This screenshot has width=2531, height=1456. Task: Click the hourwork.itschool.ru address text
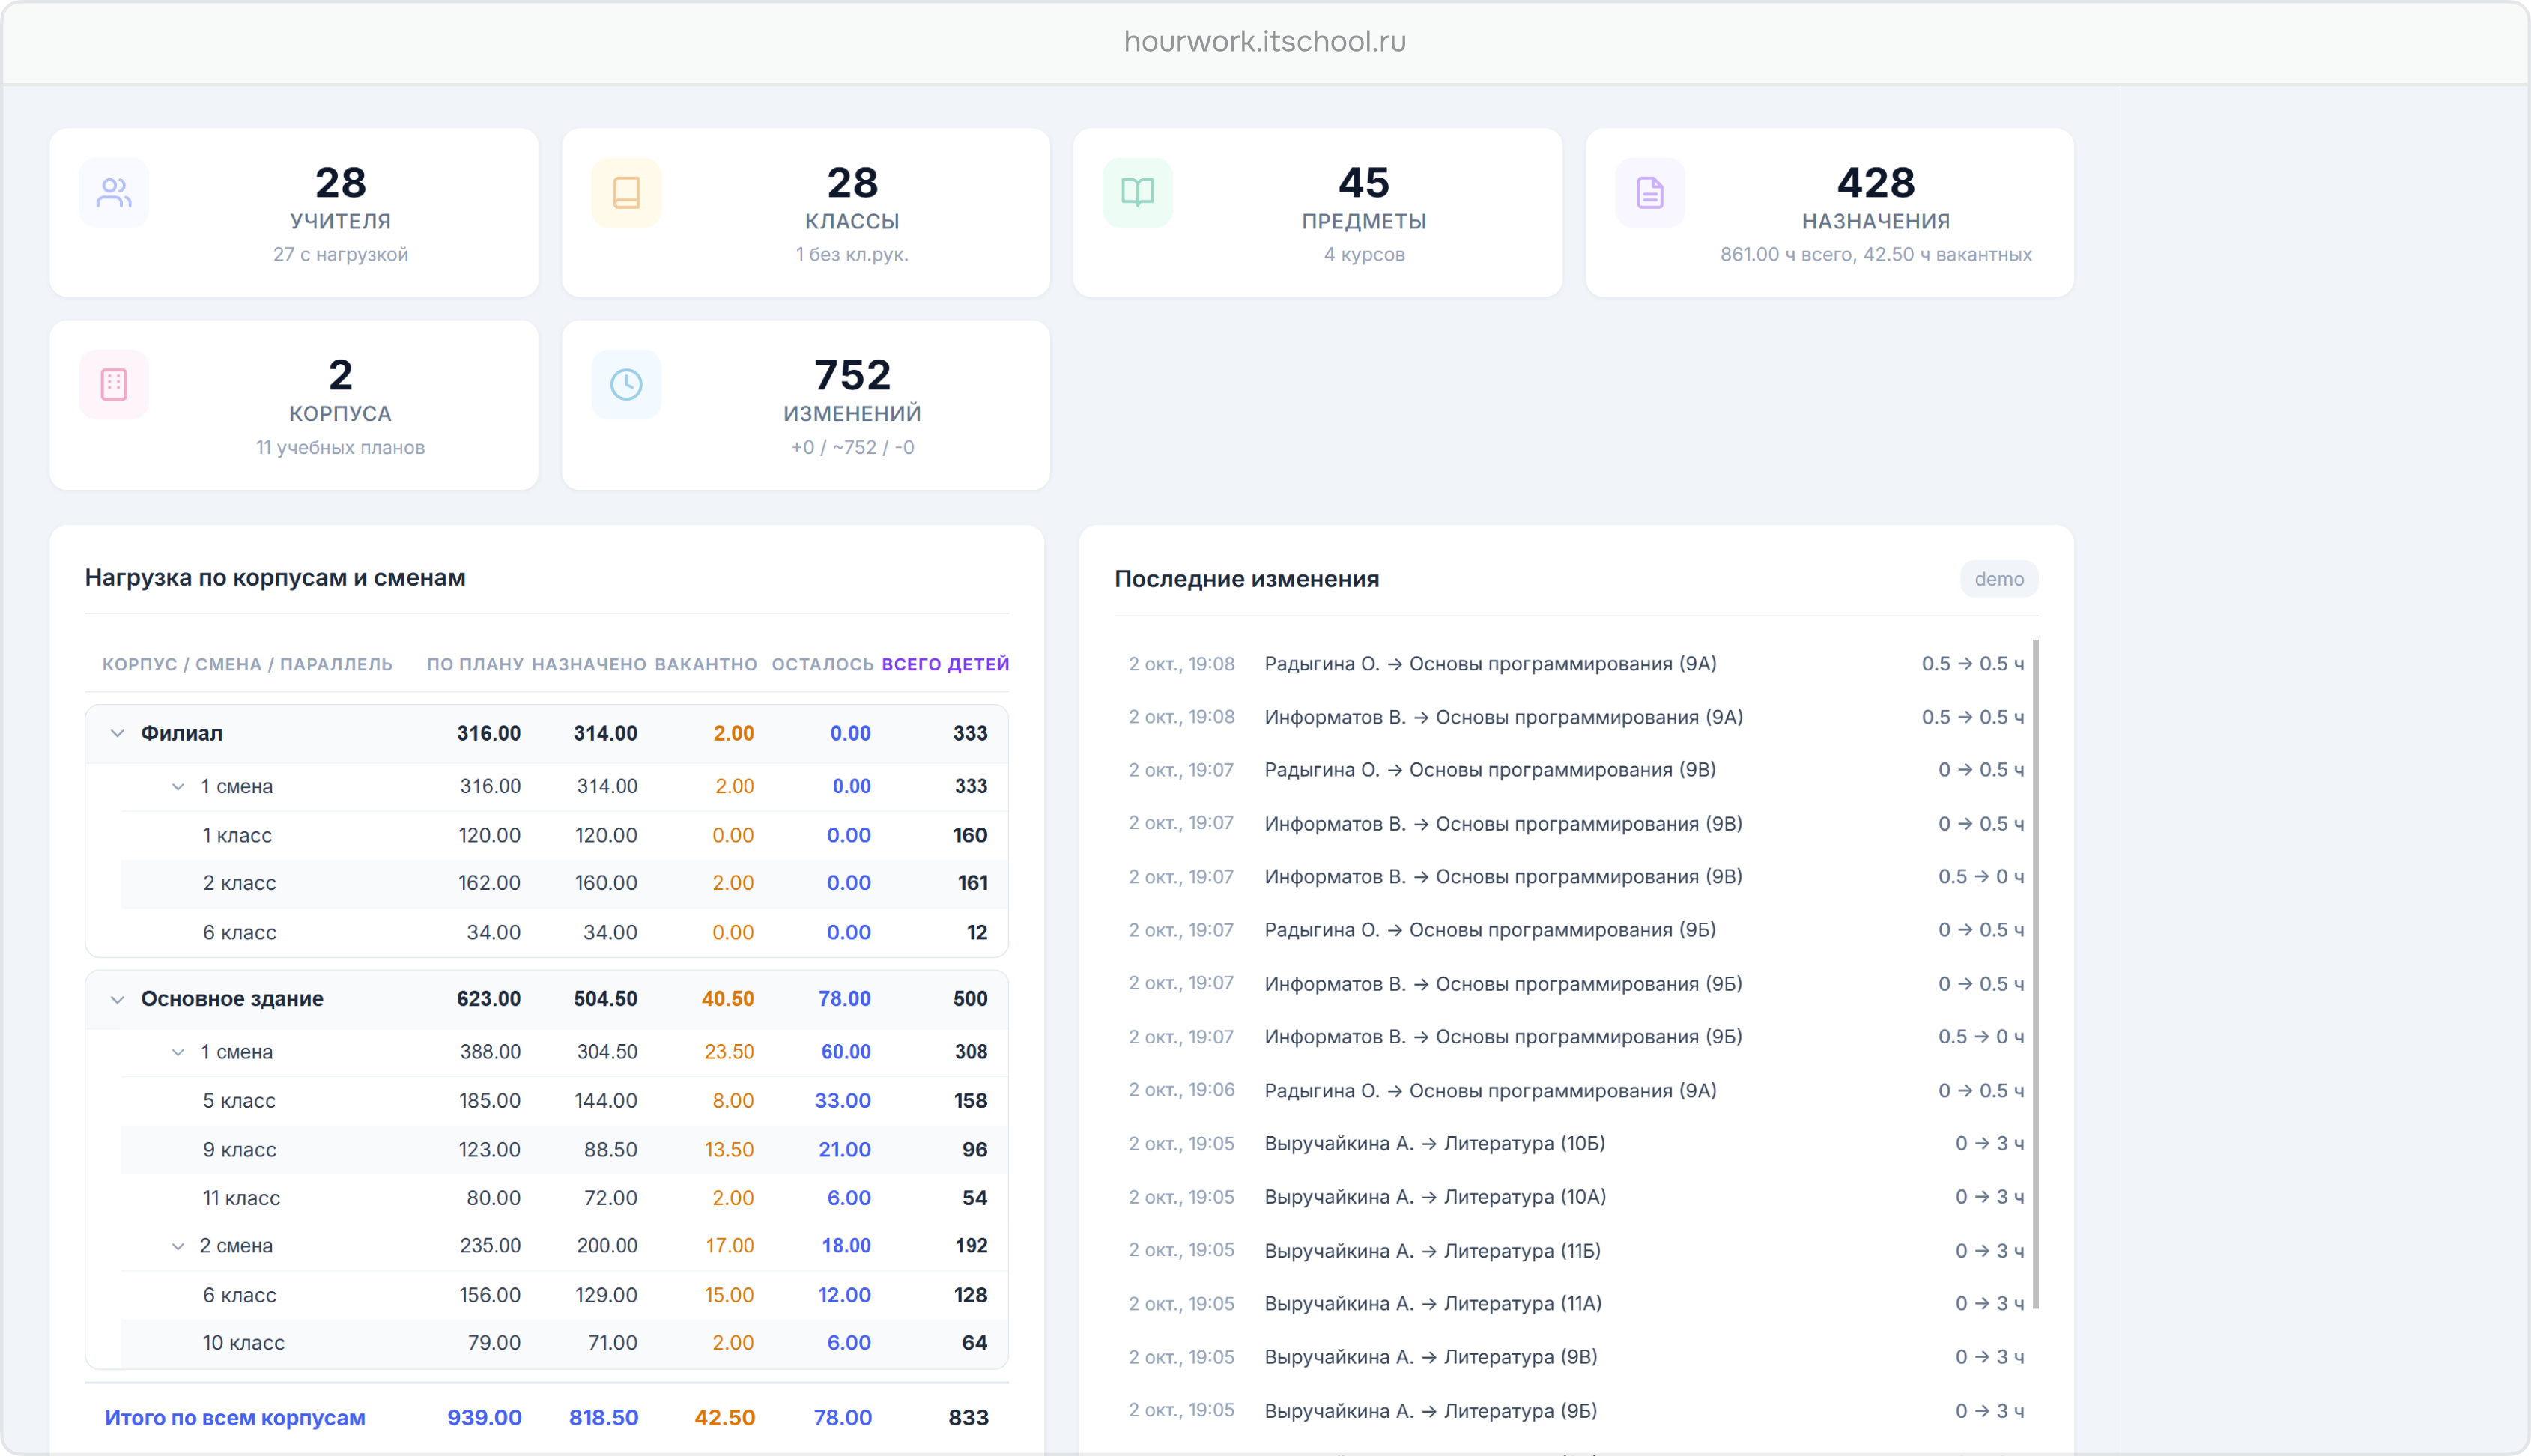coord(1265,41)
